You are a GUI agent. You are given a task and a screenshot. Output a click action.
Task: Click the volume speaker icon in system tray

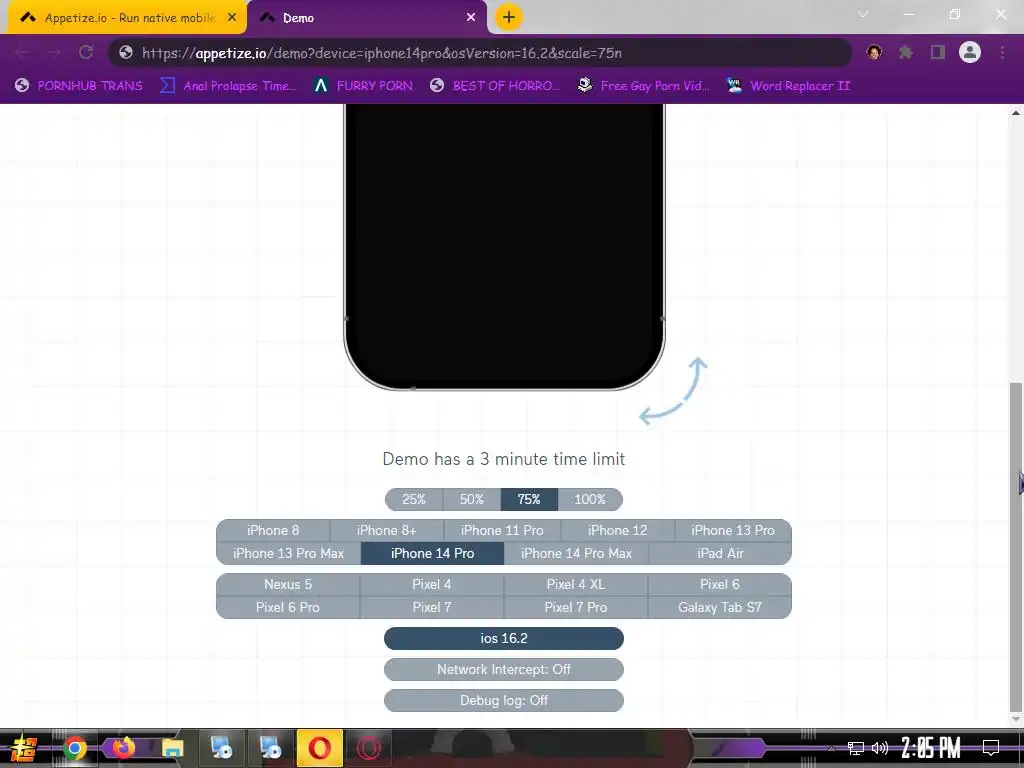[880, 748]
